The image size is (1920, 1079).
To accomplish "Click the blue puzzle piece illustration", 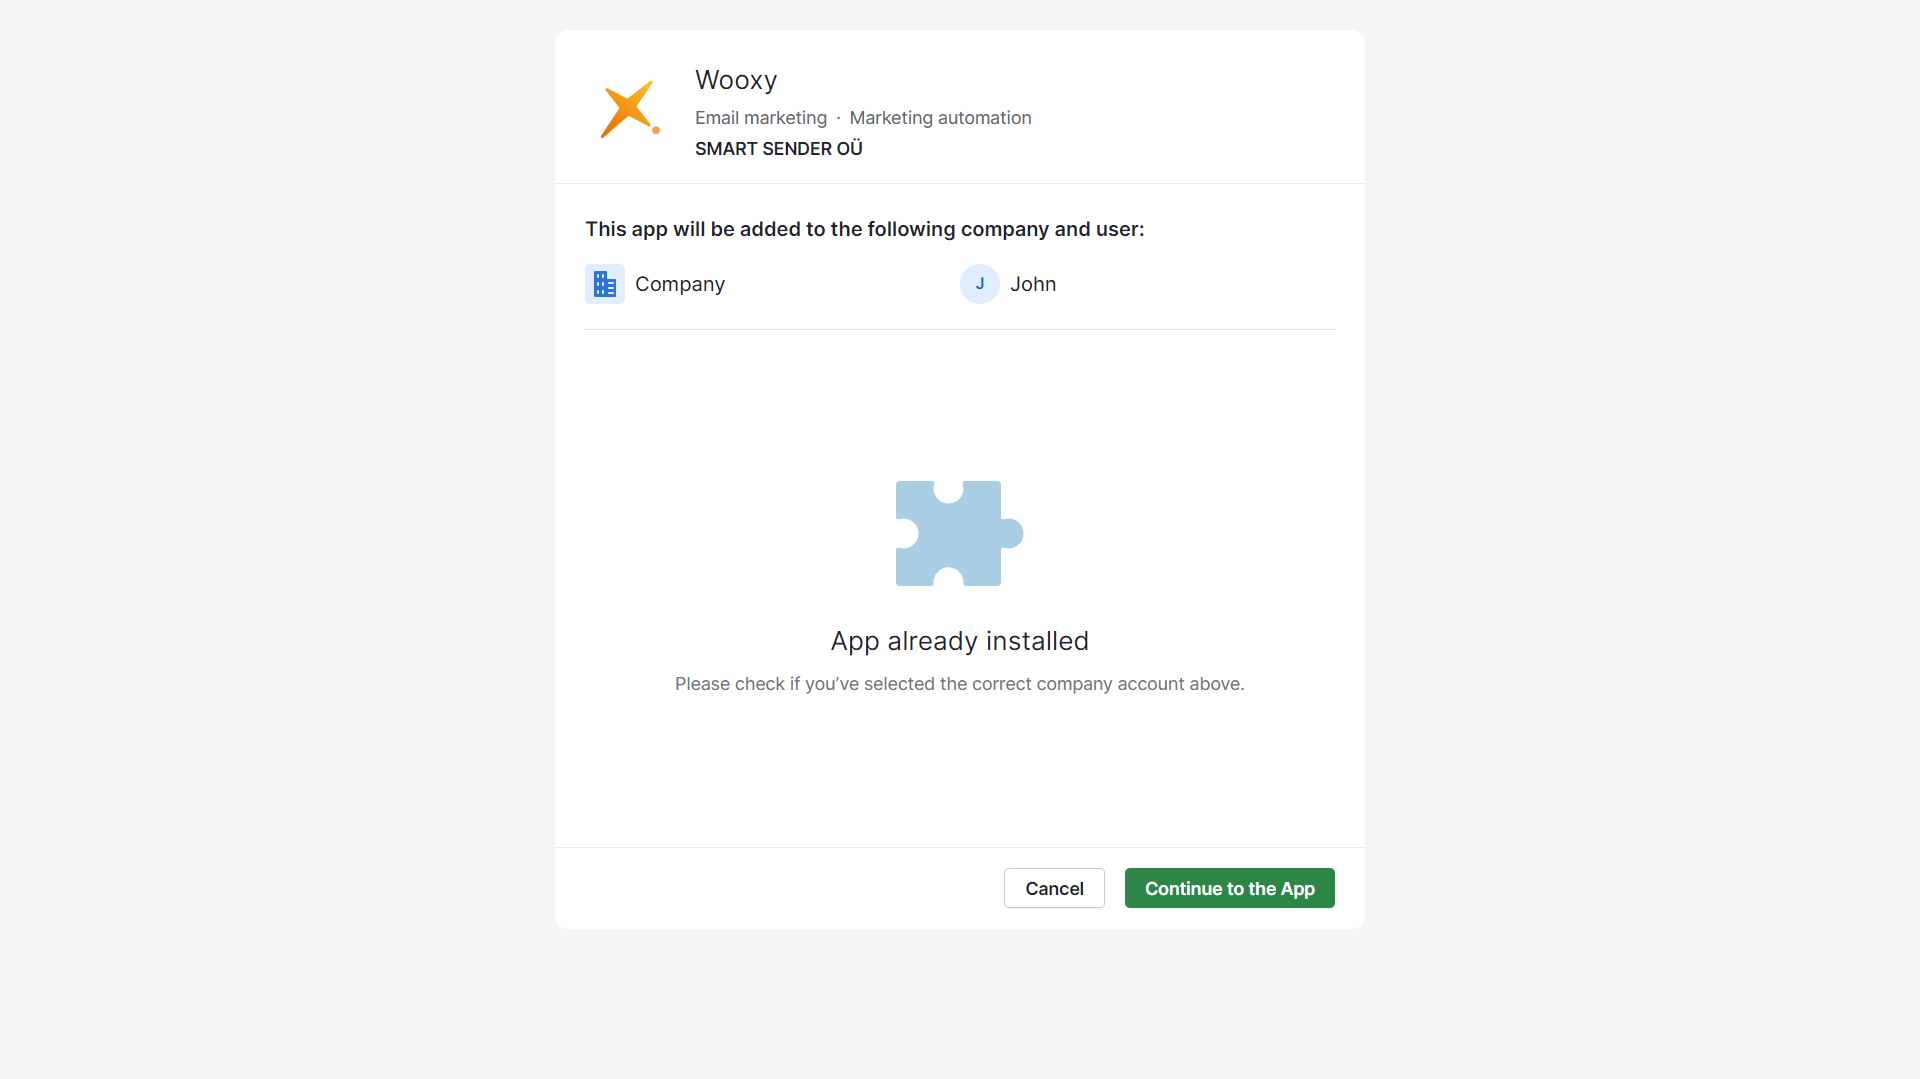I will pos(958,534).
